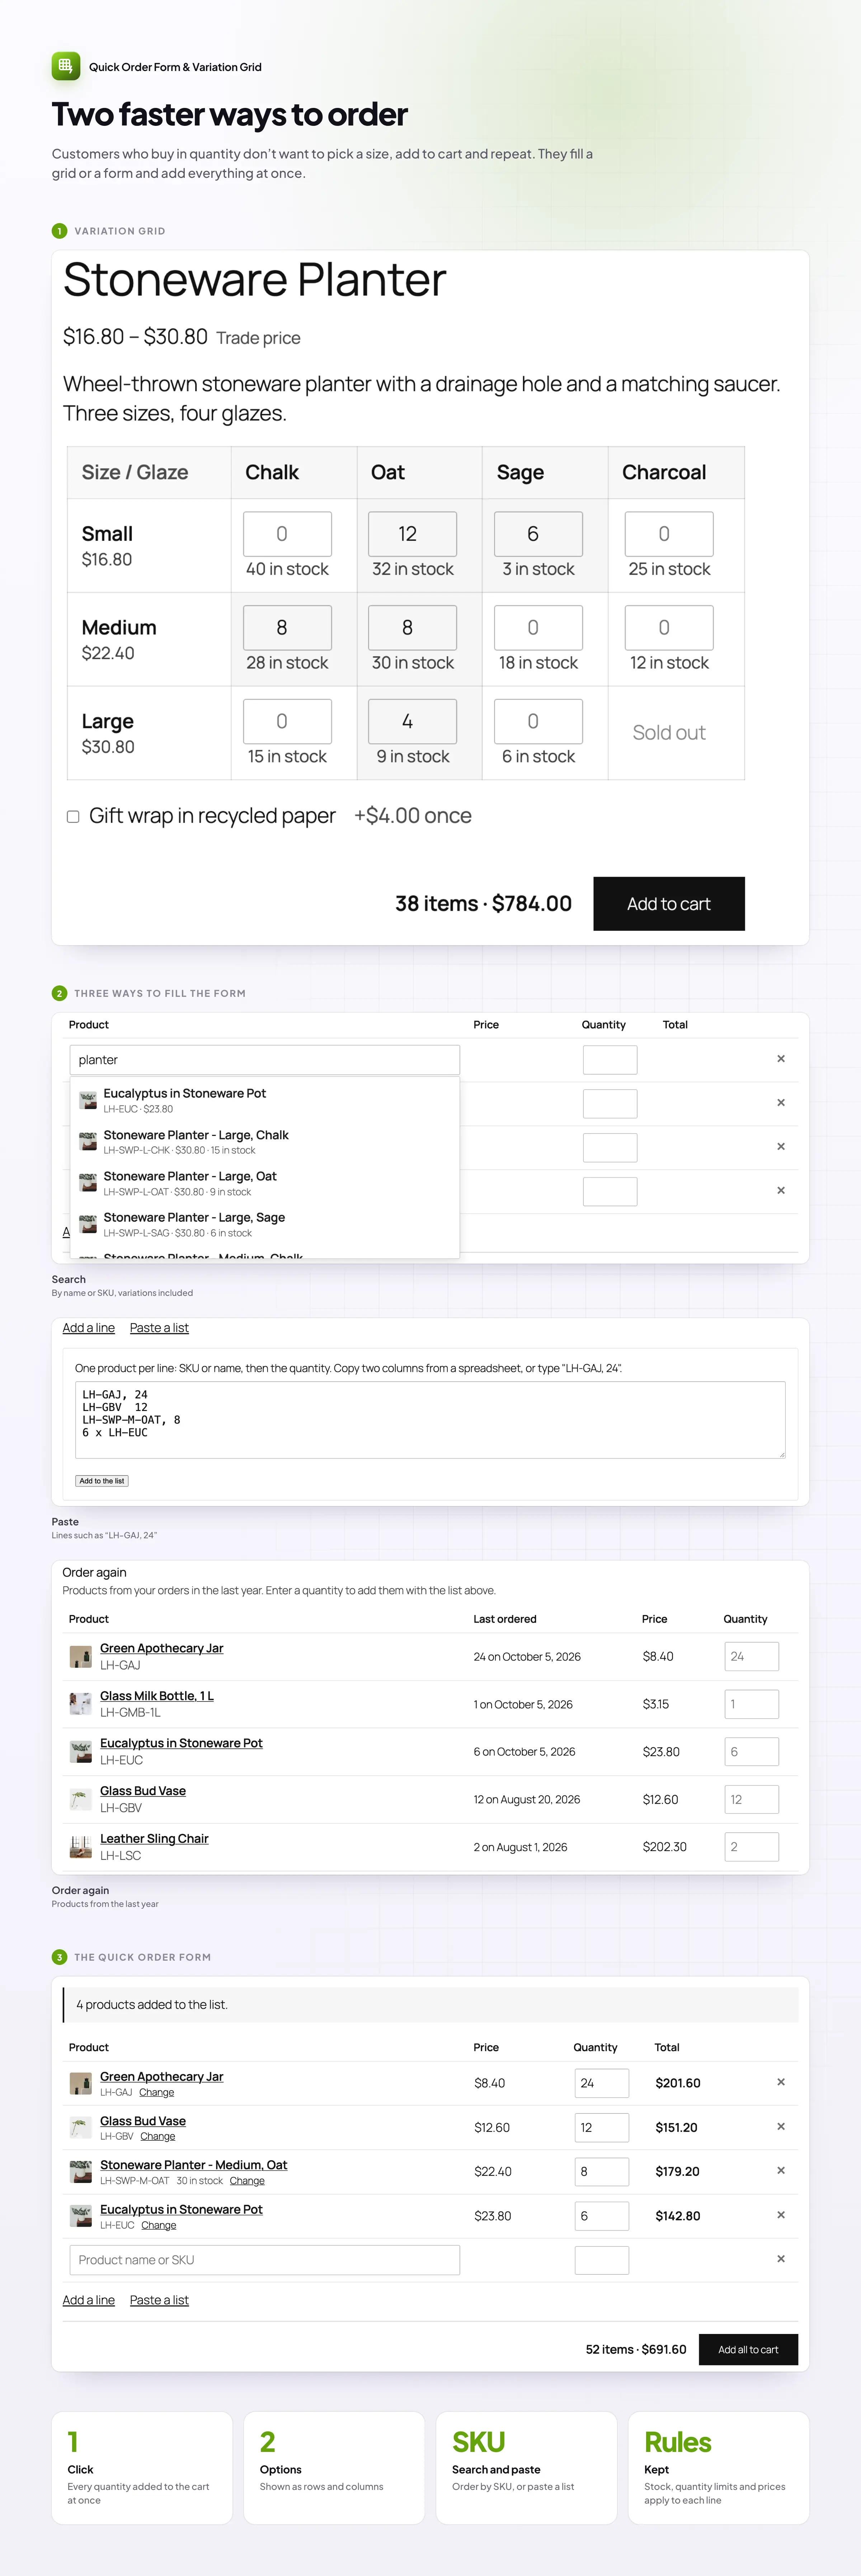The height and width of the screenshot is (2576, 861).
Task: Click the 38 items · $784.00 total
Action: tap(484, 904)
